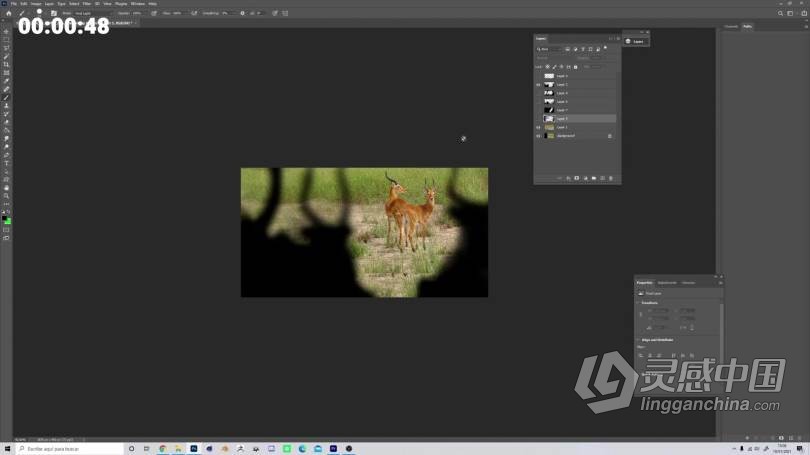Select the Lasso tool
Image resolution: width=810 pixels, height=455 pixels.
click(6, 48)
